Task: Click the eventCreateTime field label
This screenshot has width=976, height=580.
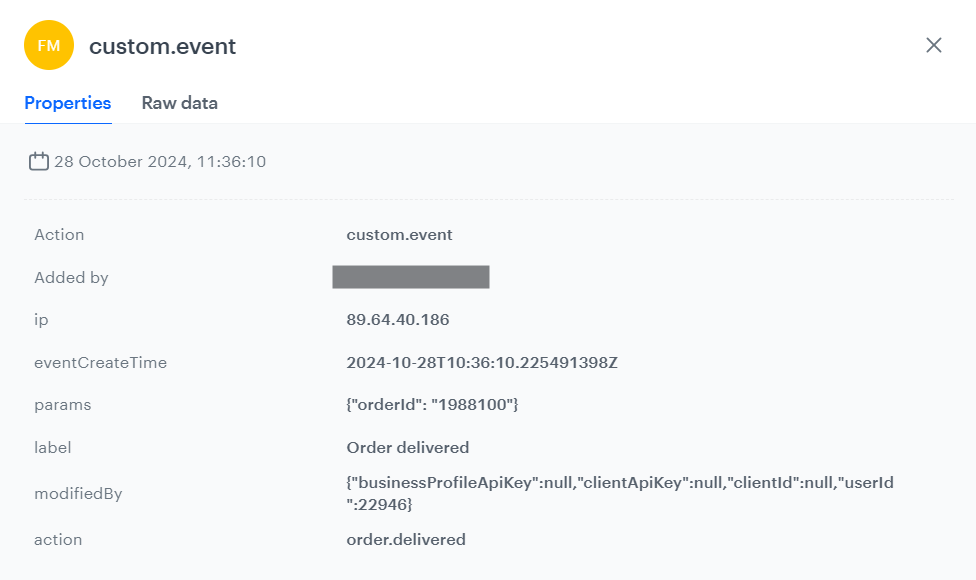Action: 102,363
